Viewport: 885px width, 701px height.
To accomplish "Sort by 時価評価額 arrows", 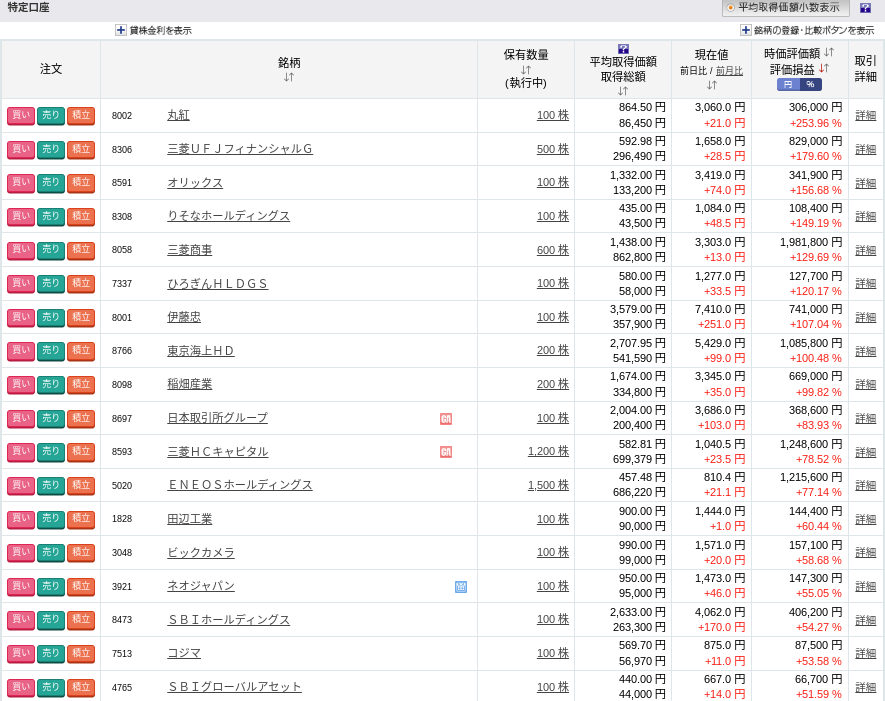I will point(829,52).
